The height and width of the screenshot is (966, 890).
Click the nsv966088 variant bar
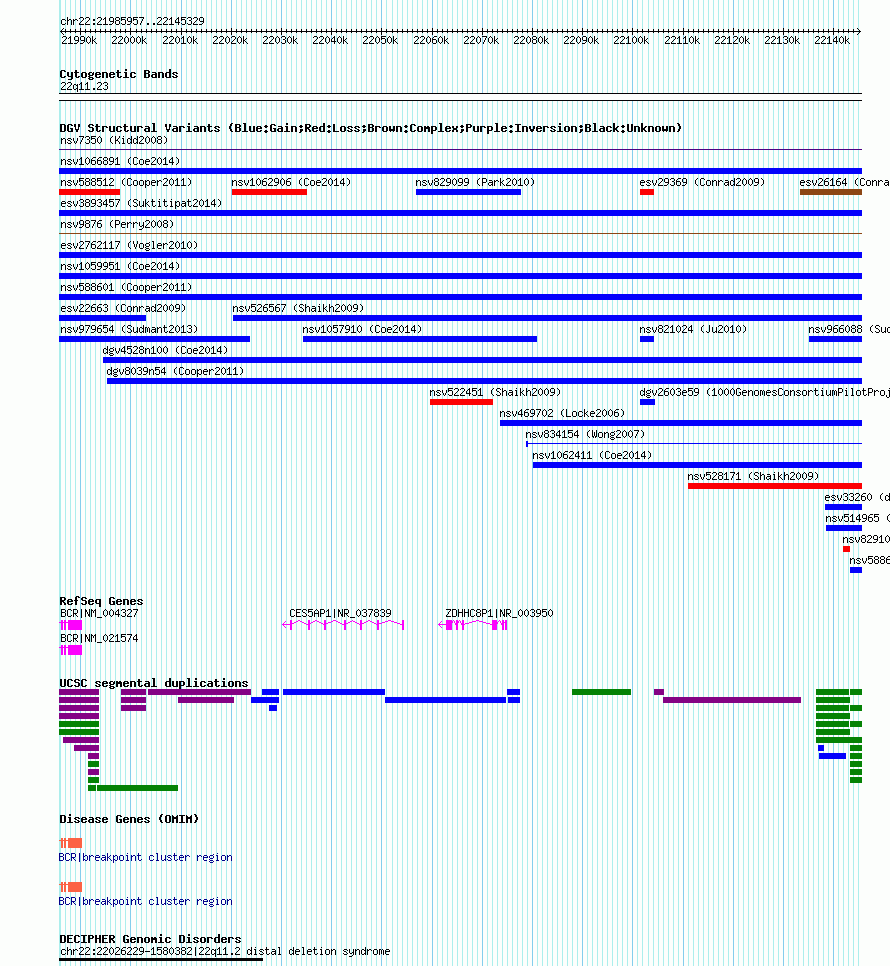pos(835,339)
